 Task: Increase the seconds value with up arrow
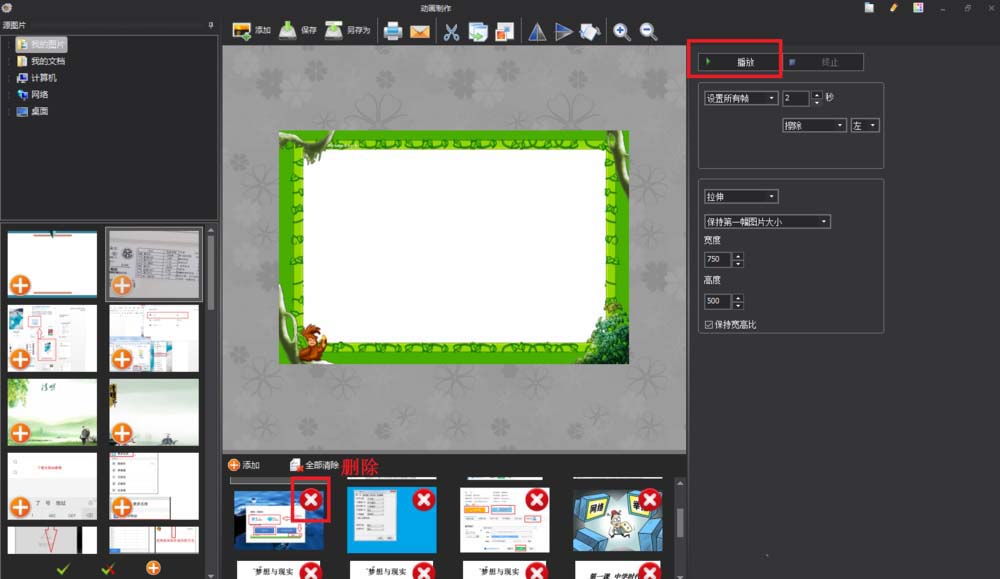[817, 94]
